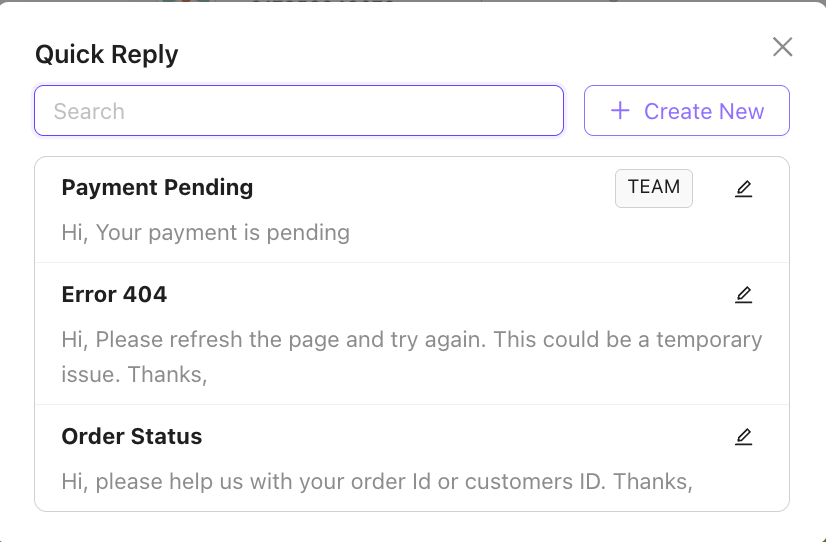This screenshot has height=542, width=826.
Task: Click the plus icon beside Create New
Action: point(620,111)
